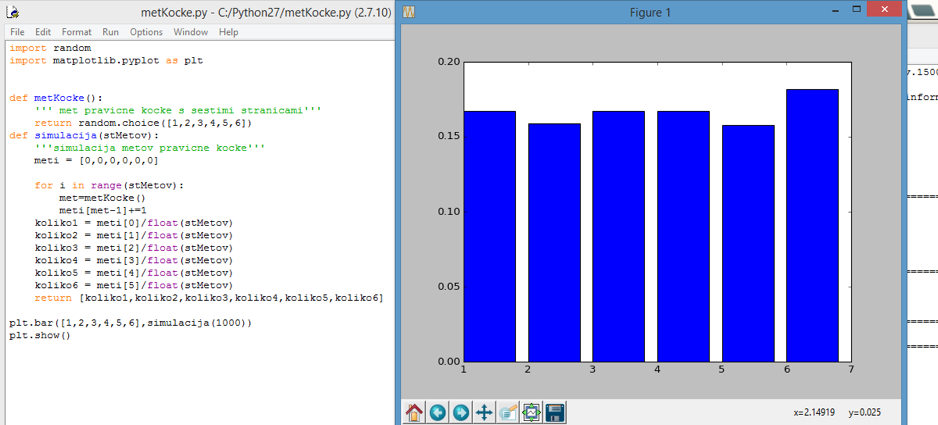This screenshot has height=425, width=938.
Task: Open the Help menu
Action: pos(228,32)
